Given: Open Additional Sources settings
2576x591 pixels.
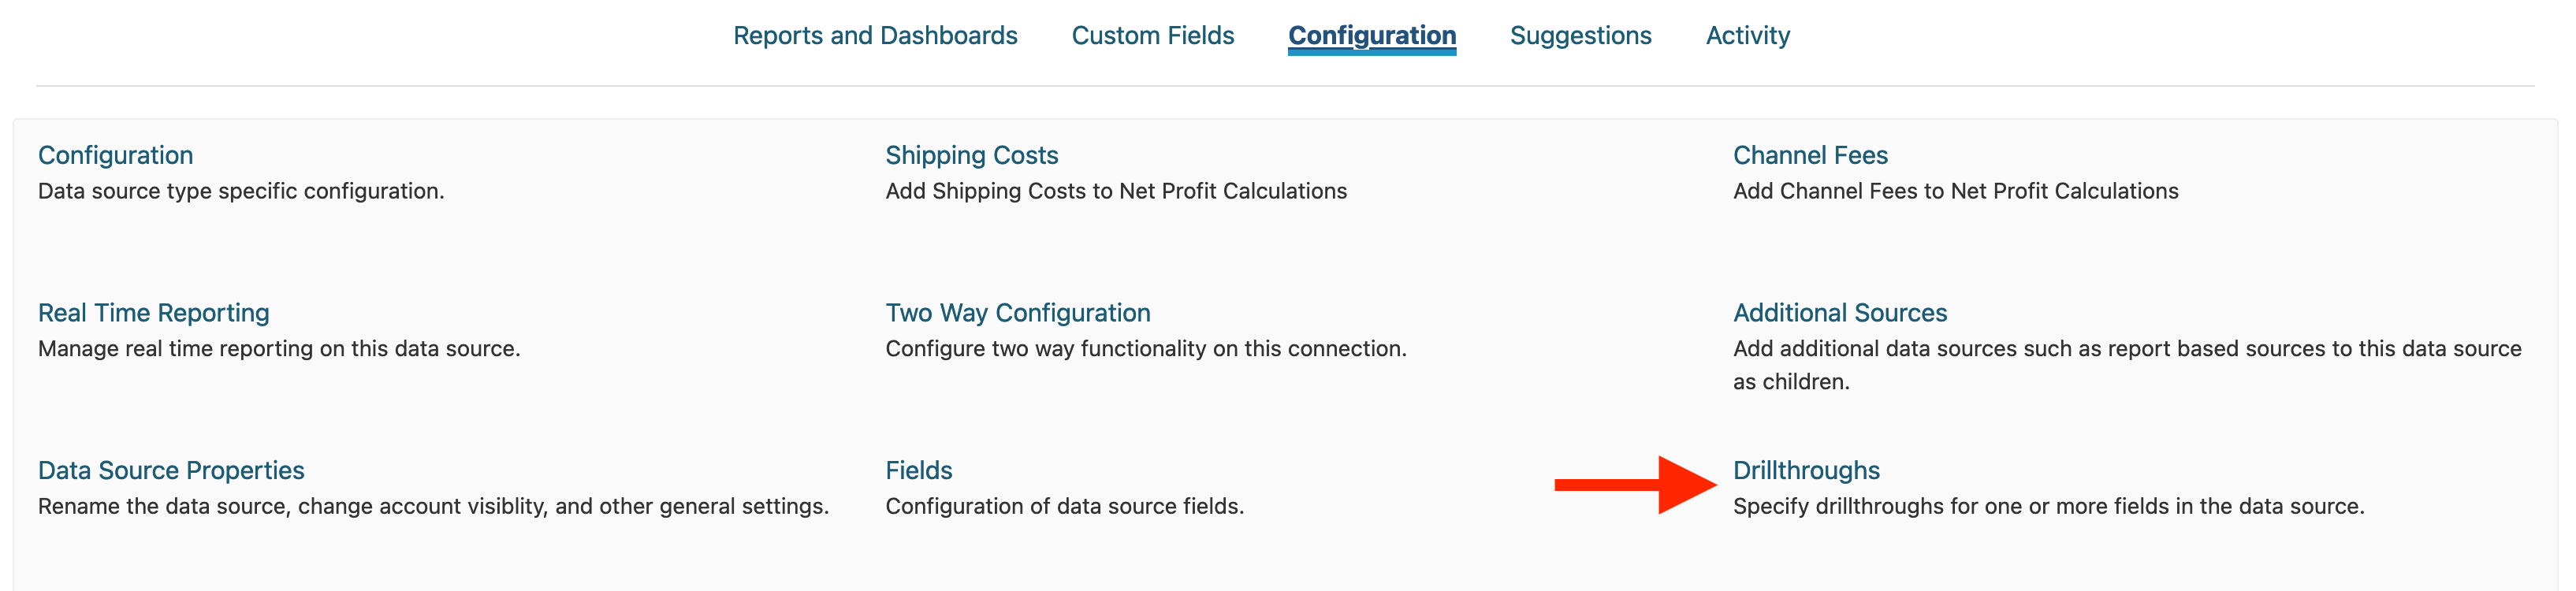Looking at the screenshot, I should [1840, 312].
